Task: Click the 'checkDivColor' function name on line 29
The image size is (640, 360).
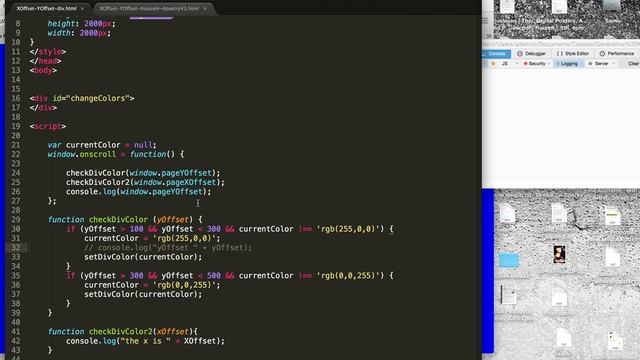Action: (x=118, y=220)
